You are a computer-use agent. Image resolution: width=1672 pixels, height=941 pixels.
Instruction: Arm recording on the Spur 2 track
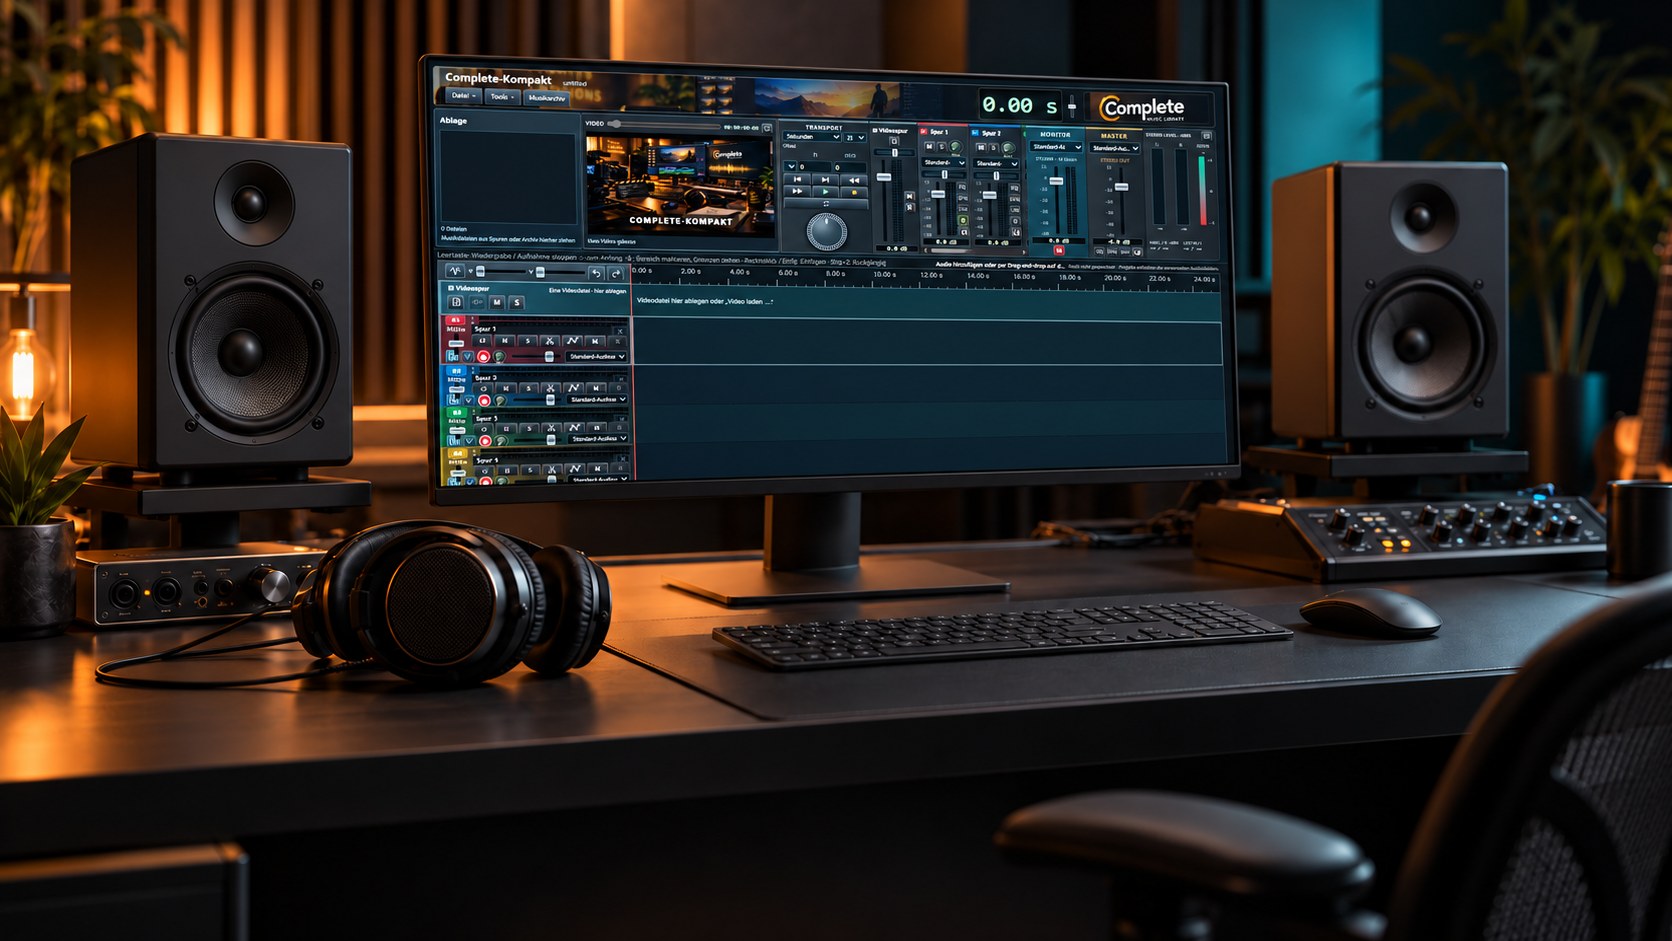tap(484, 401)
